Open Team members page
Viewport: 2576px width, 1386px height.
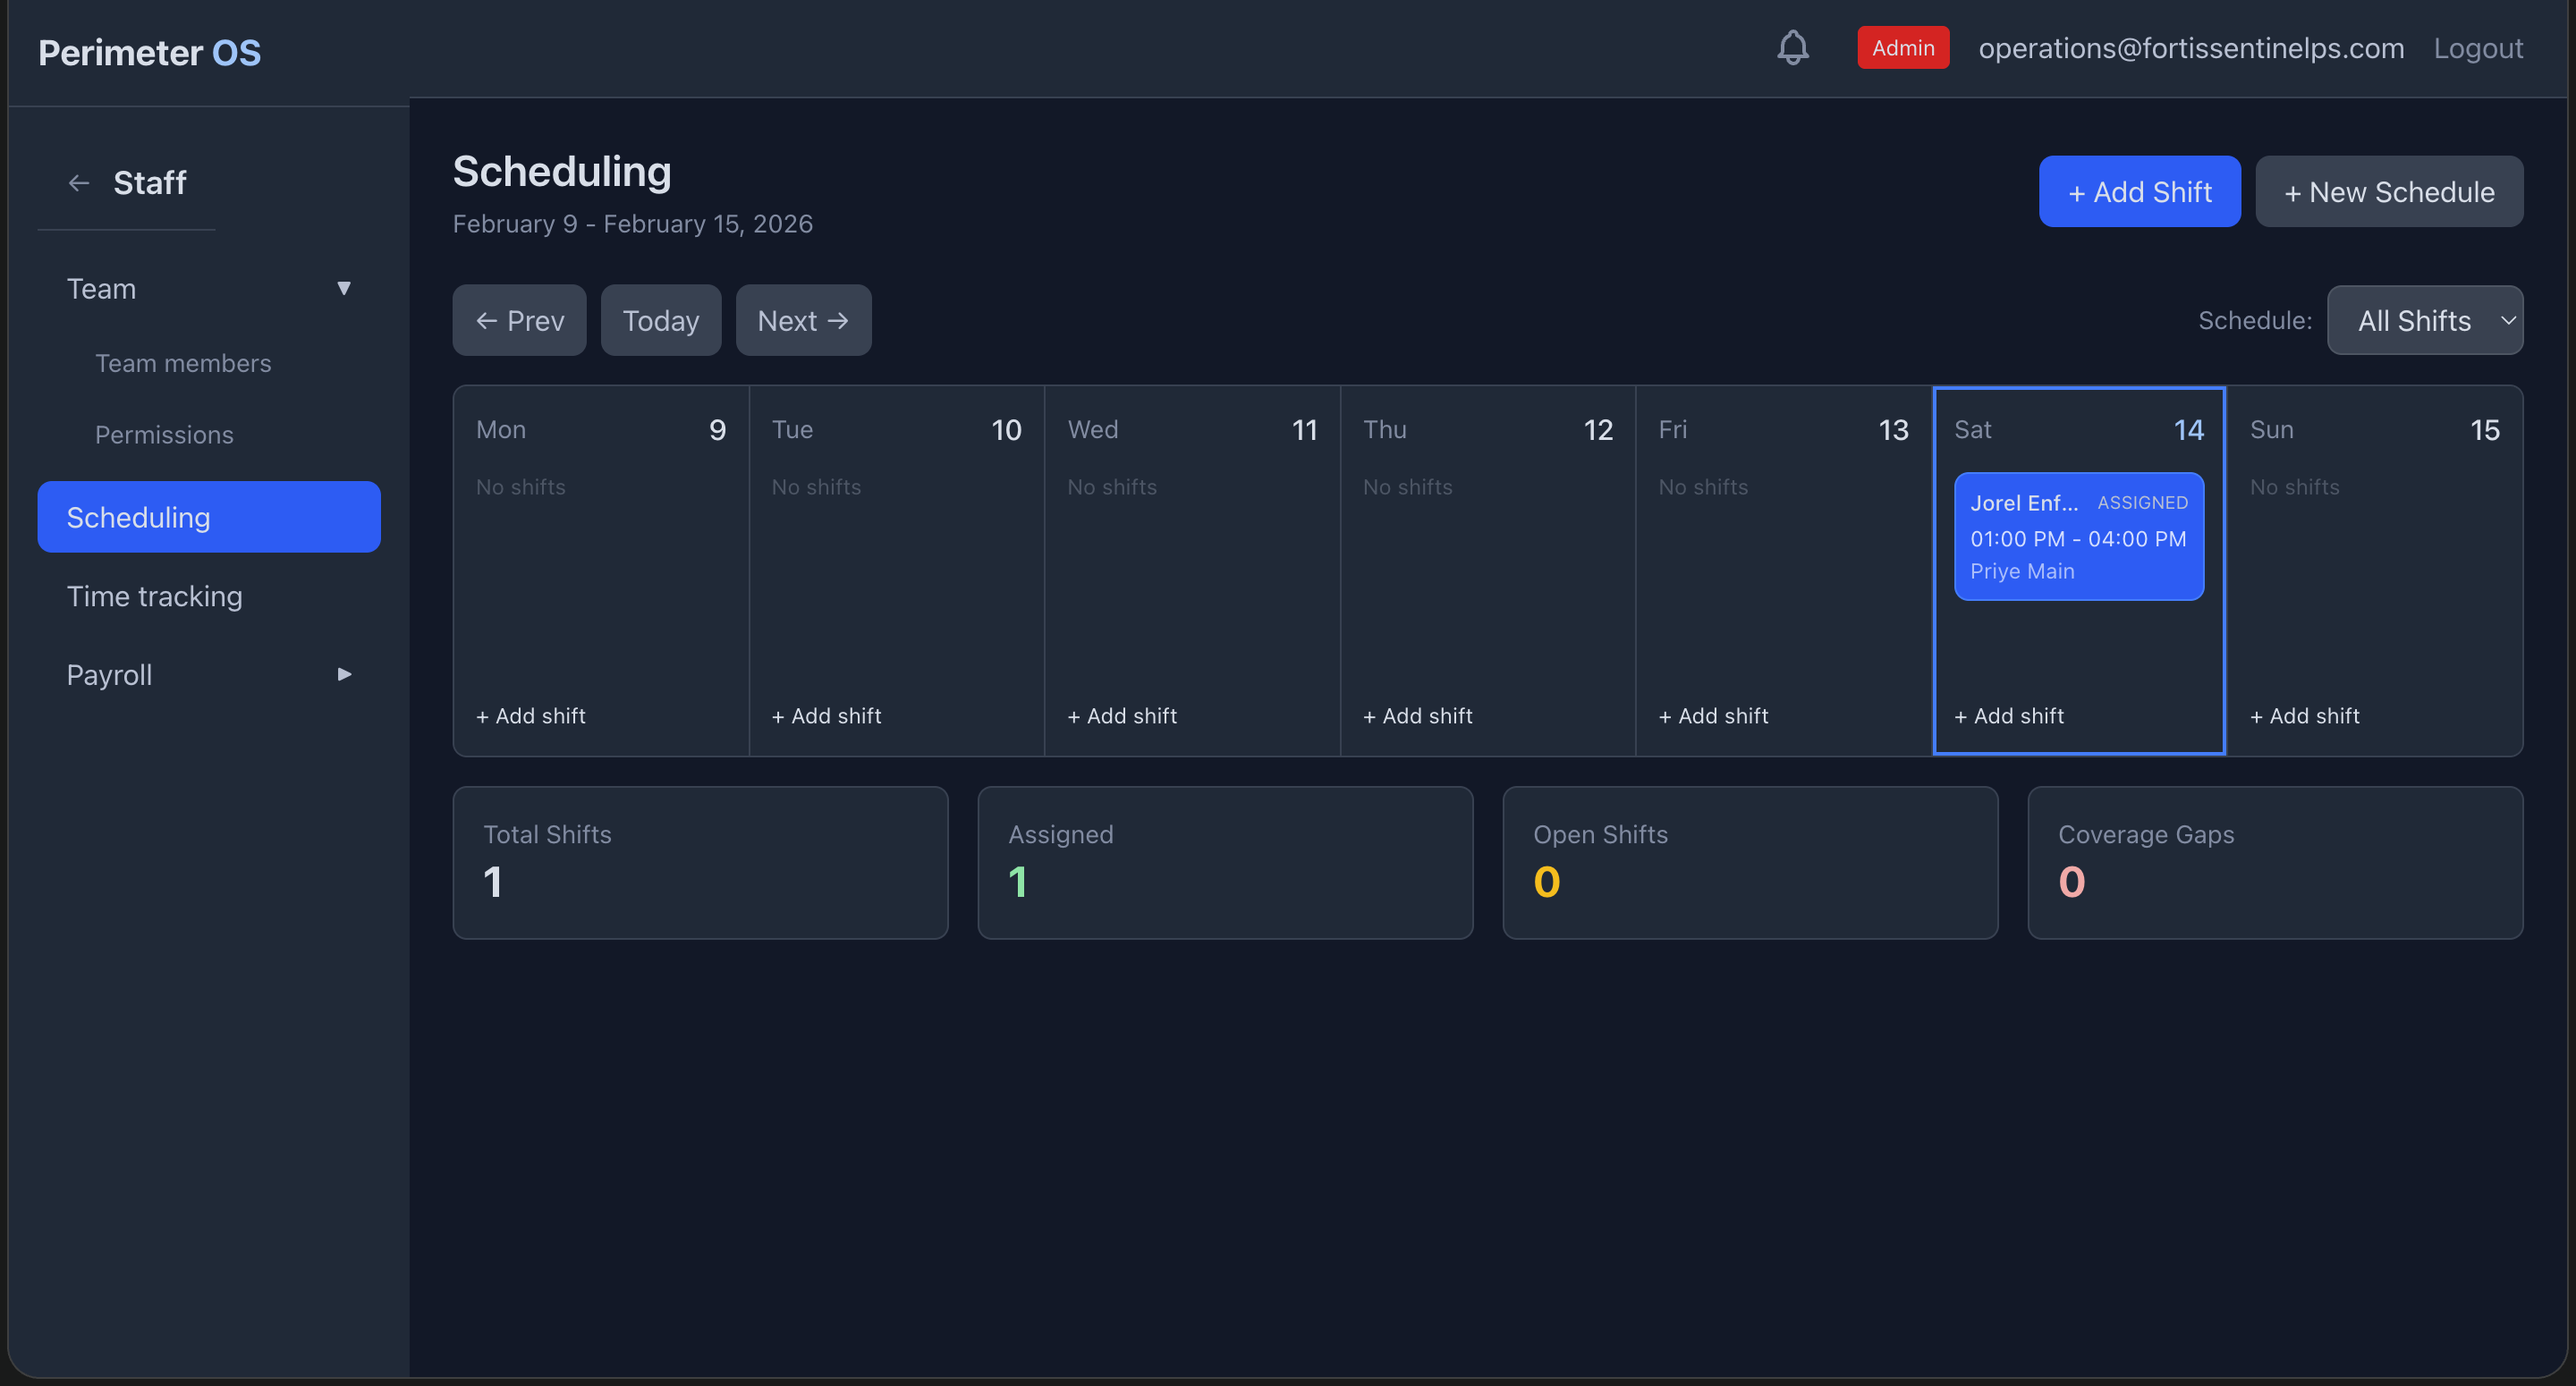coord(183,363)
